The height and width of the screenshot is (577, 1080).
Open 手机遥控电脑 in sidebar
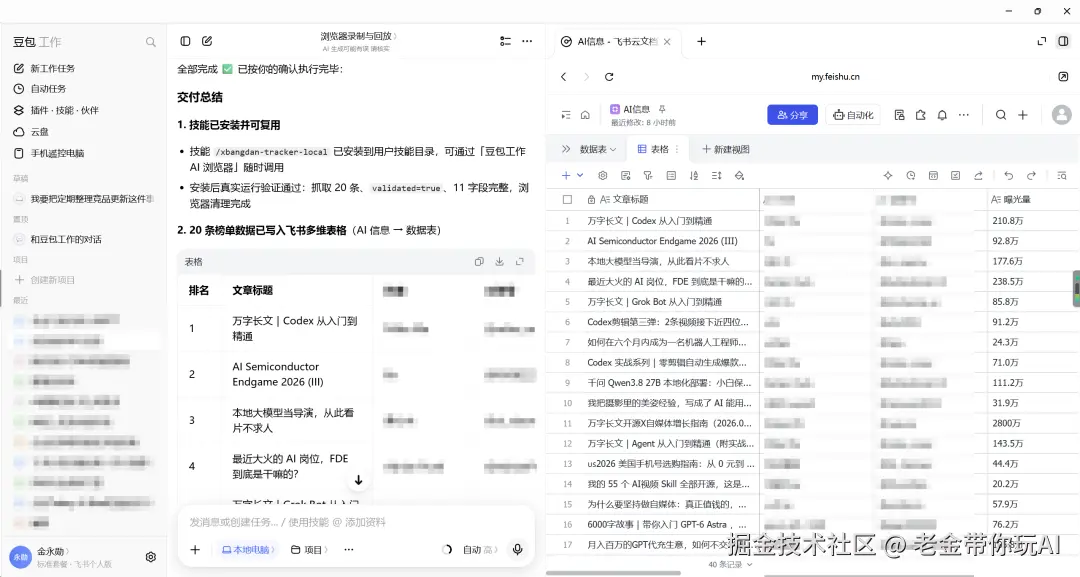tap(57, 153)
